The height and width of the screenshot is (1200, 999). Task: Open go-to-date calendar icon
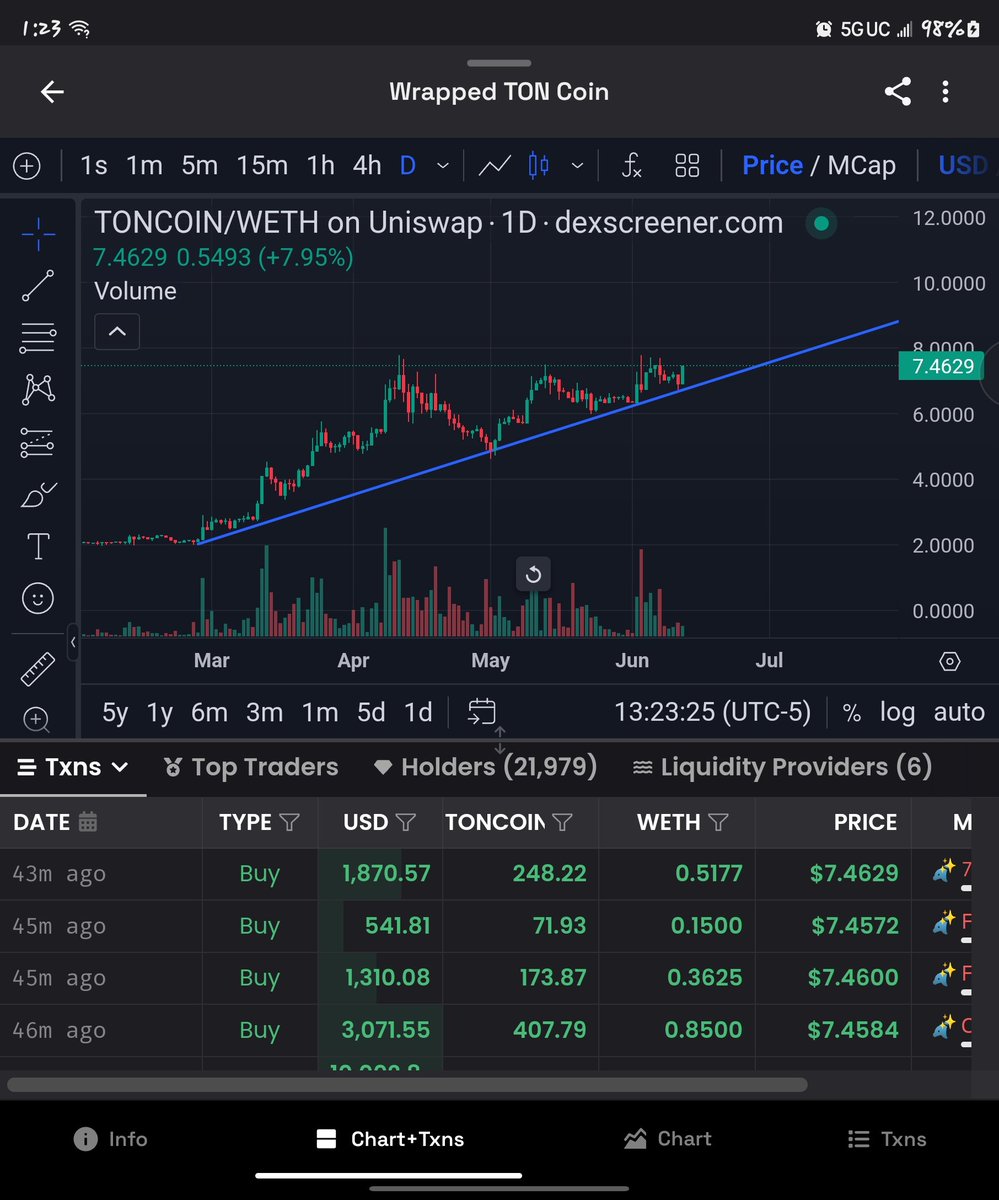coord(482,712)
